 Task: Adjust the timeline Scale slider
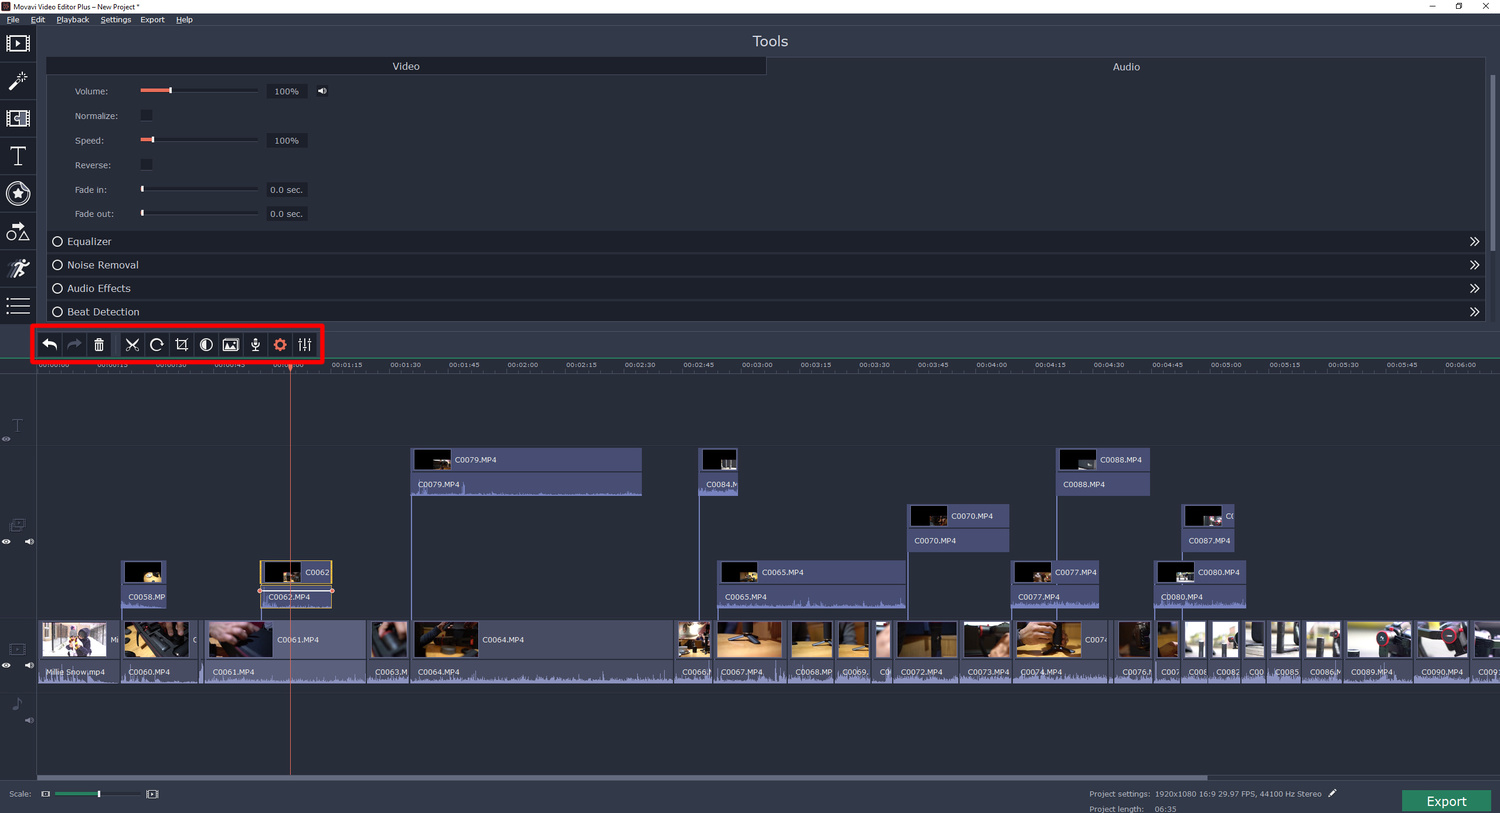coord(98,794)
